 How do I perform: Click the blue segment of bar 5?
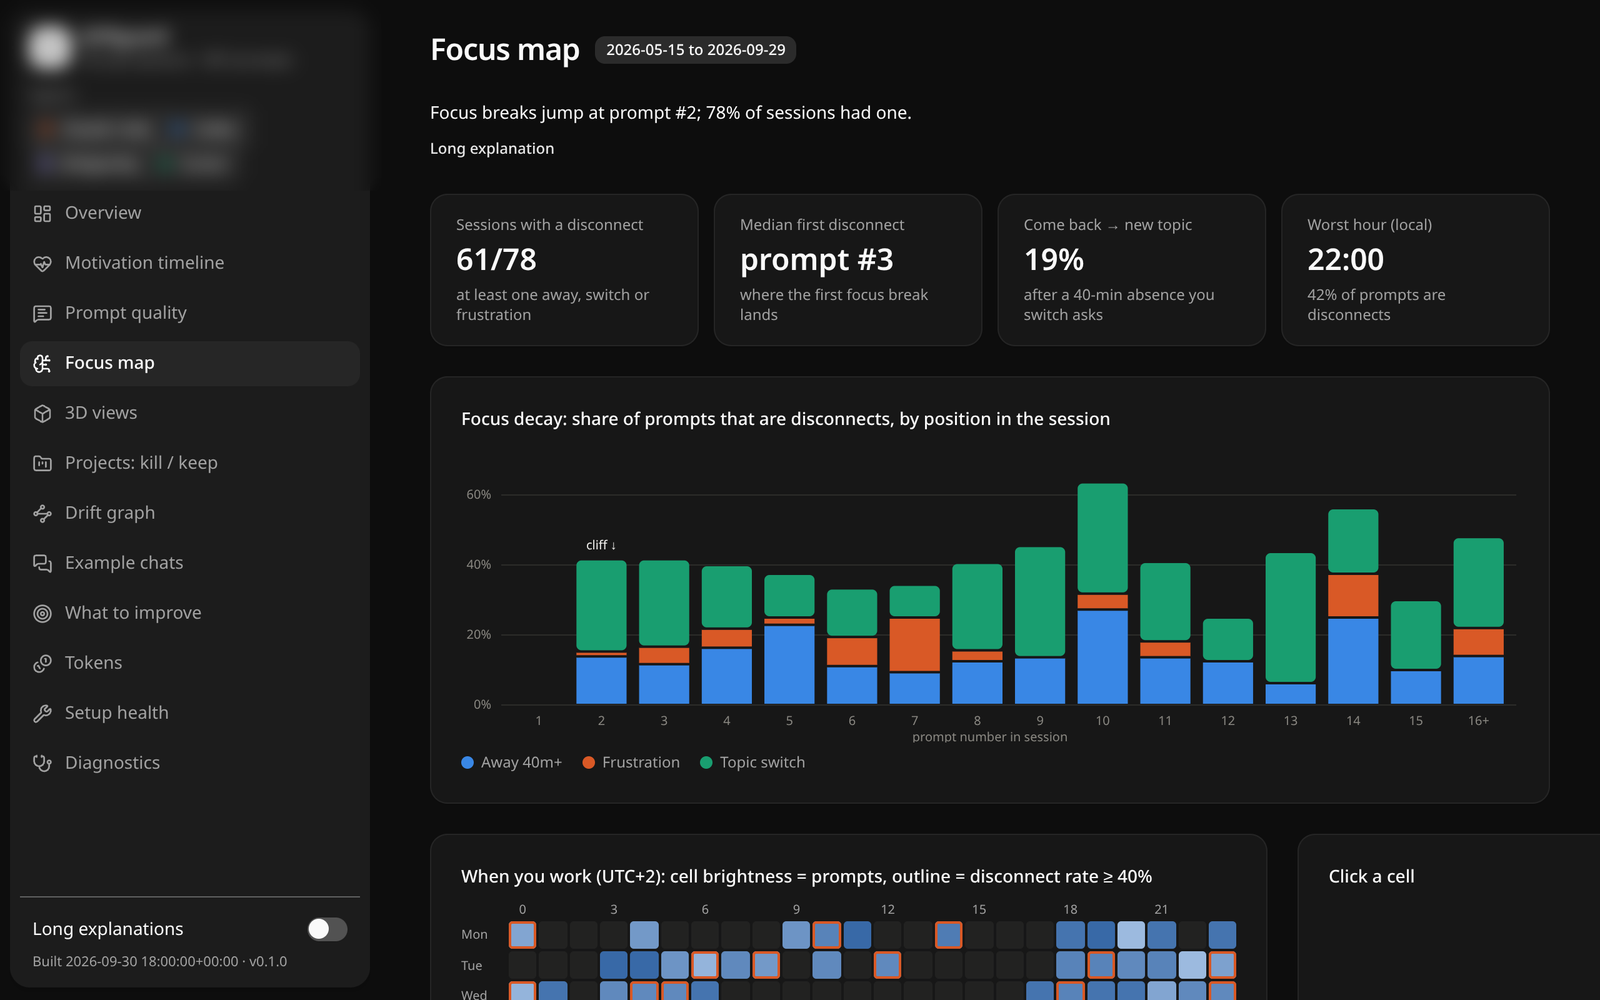tap(789, 665)
